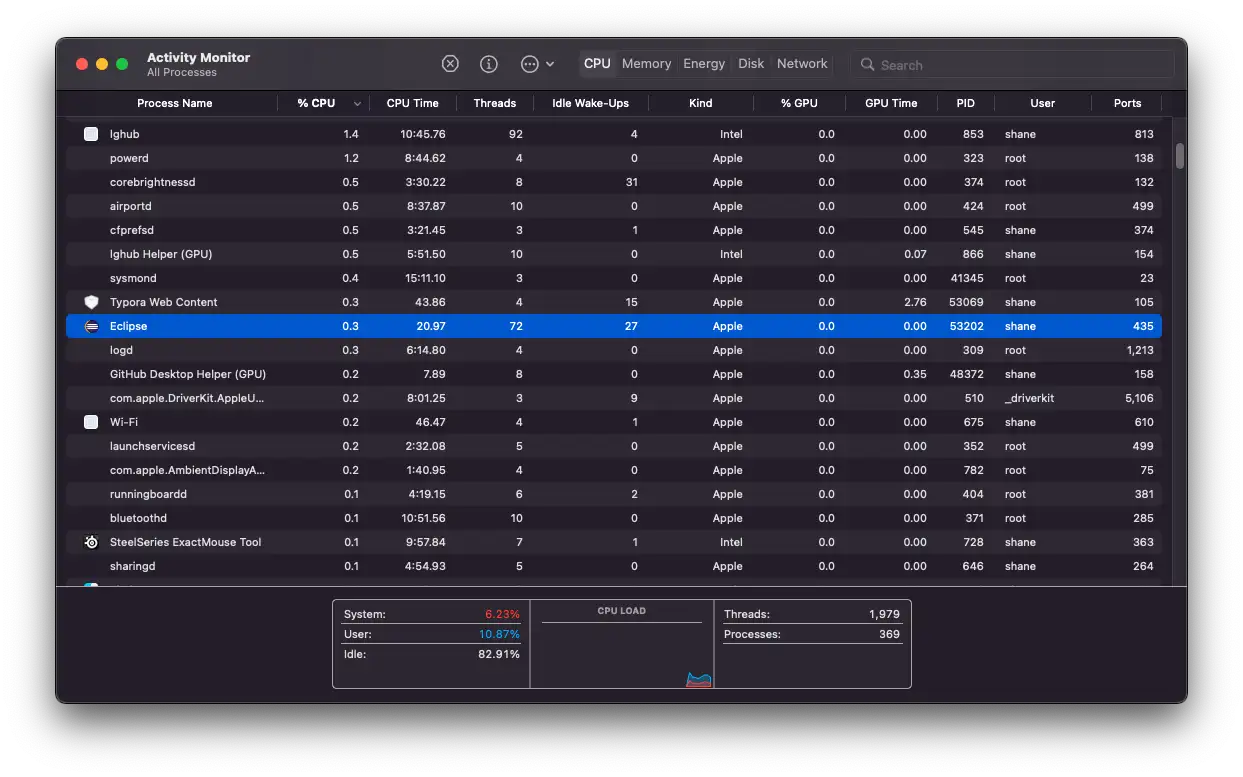
Task: Click the Wi-Fi process icon
Action: coord(91,422)
